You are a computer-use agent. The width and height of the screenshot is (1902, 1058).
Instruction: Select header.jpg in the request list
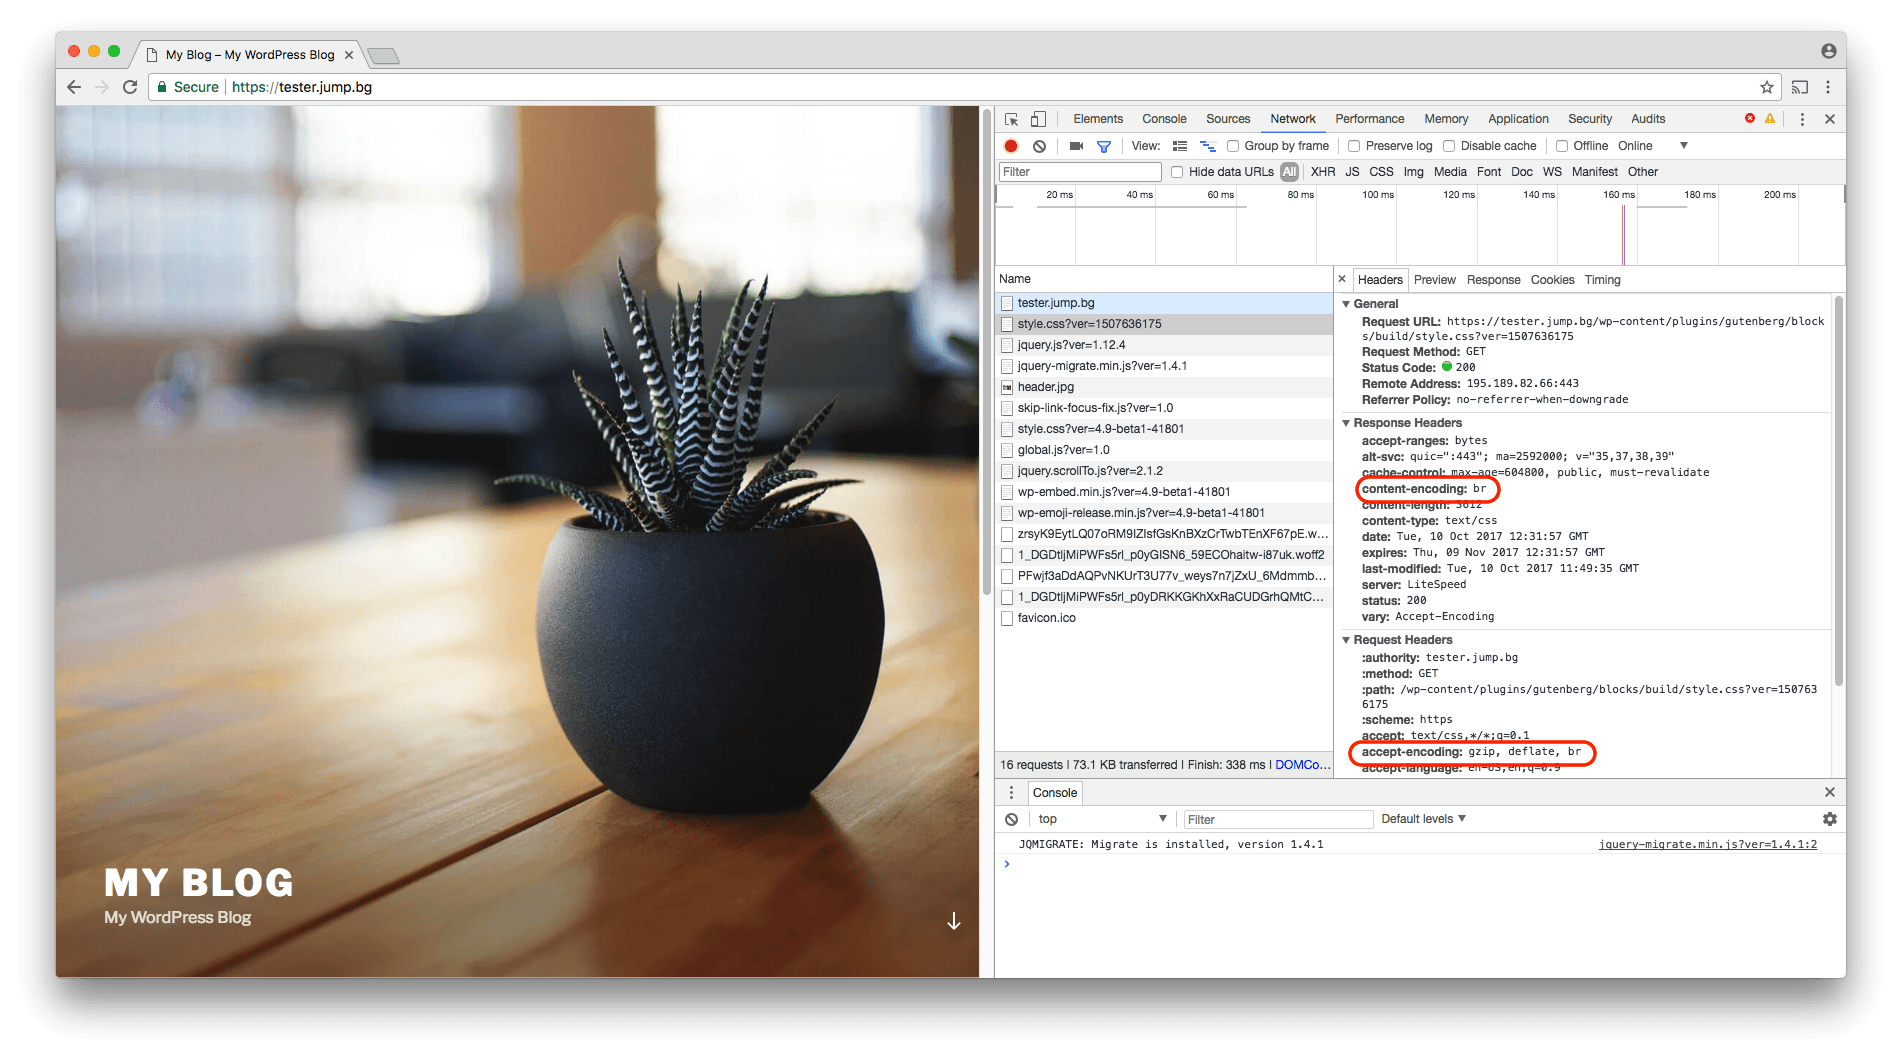tap(1045, 387)
